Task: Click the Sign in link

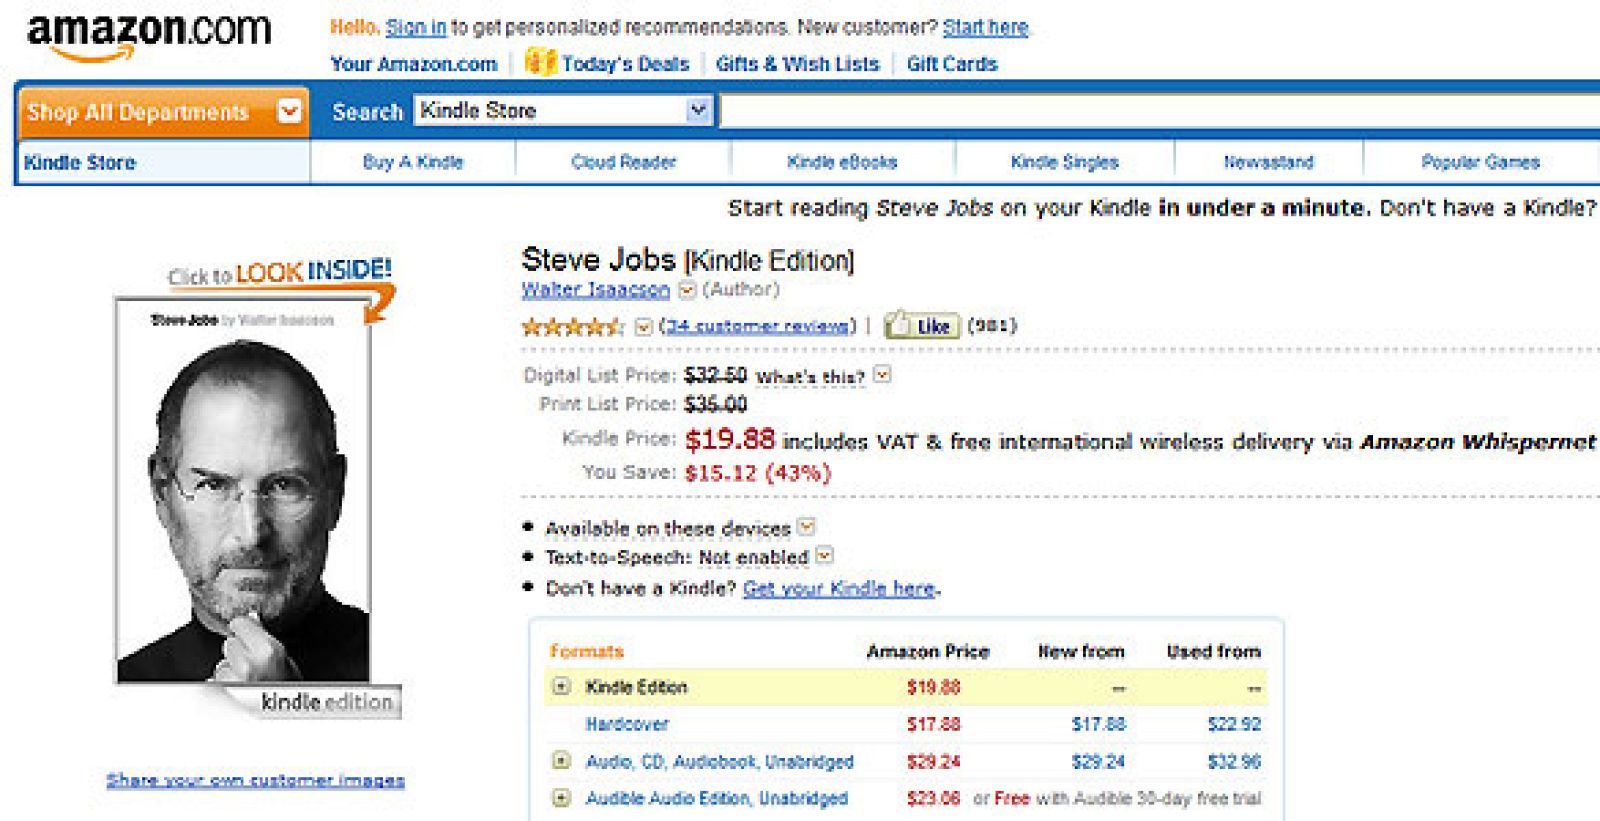Action: point(415,28)
